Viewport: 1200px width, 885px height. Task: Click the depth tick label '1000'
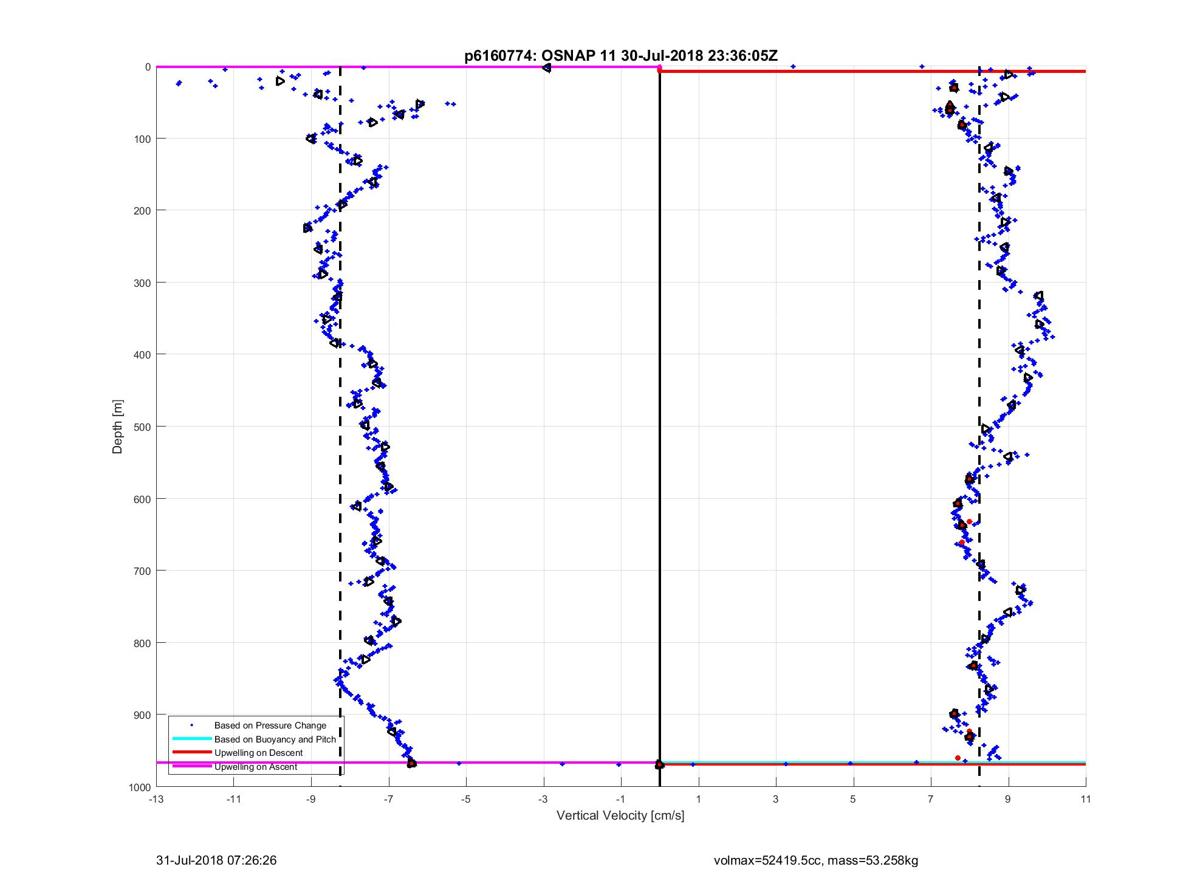(x=139, y=787)
